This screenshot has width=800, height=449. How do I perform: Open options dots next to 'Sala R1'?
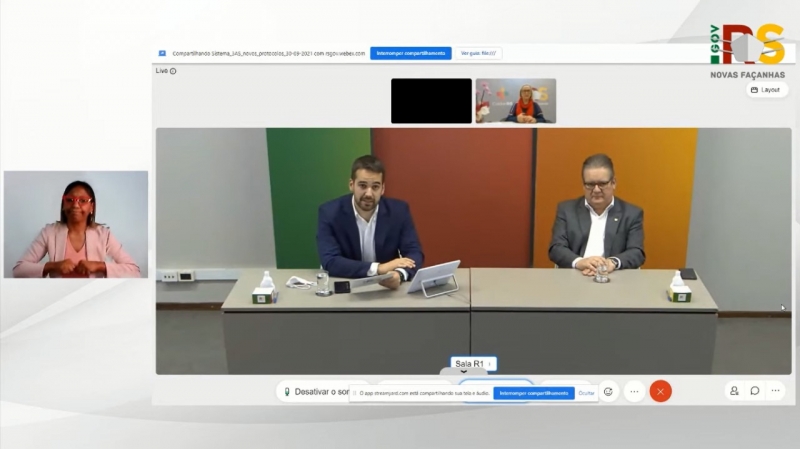[490, 364]
